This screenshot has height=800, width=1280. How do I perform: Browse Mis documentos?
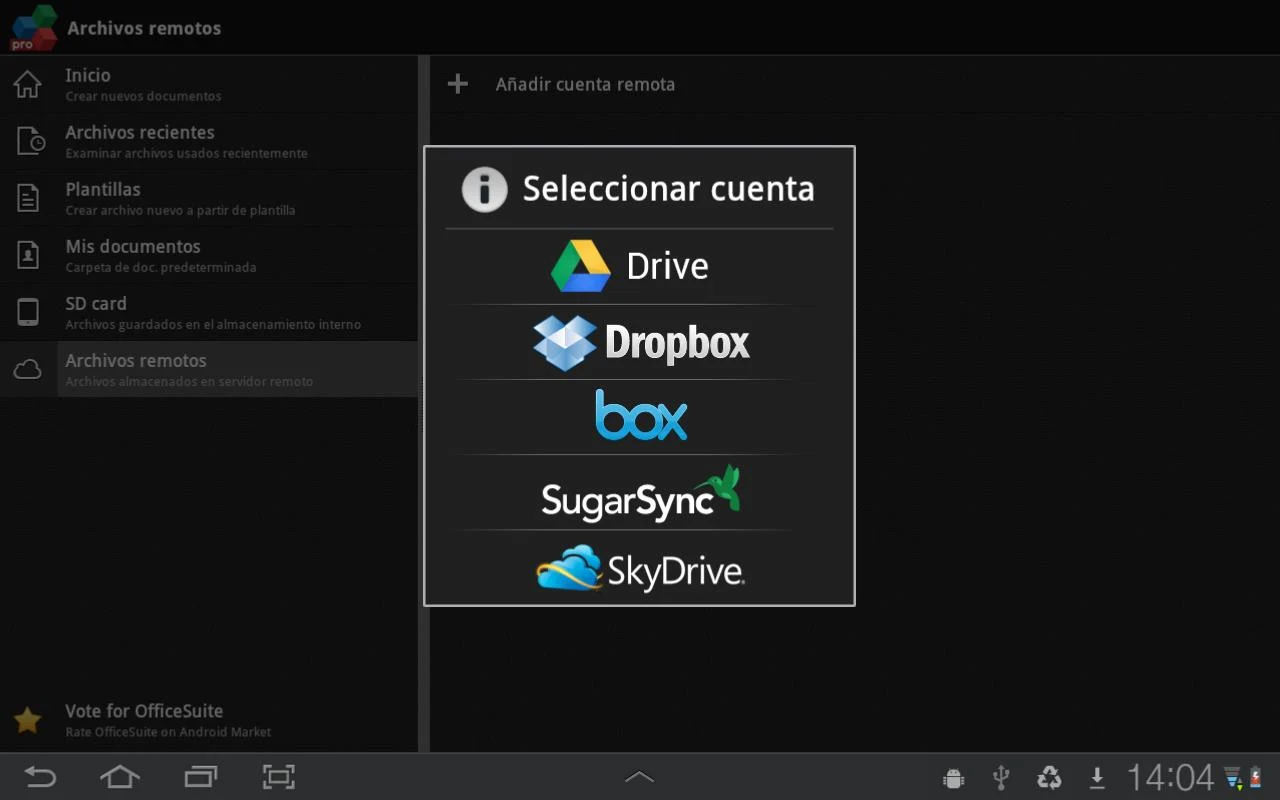[x=209, y=255]
